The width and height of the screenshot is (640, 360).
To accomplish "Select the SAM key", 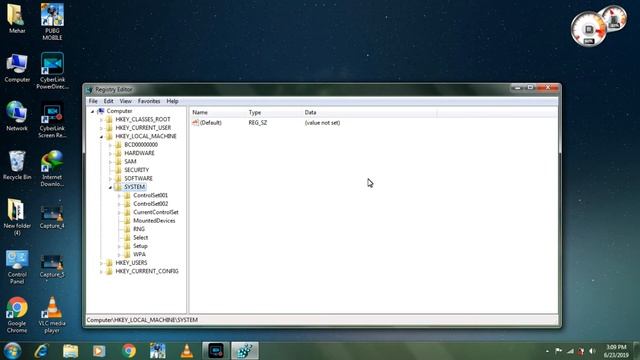I will coord(130,162).
